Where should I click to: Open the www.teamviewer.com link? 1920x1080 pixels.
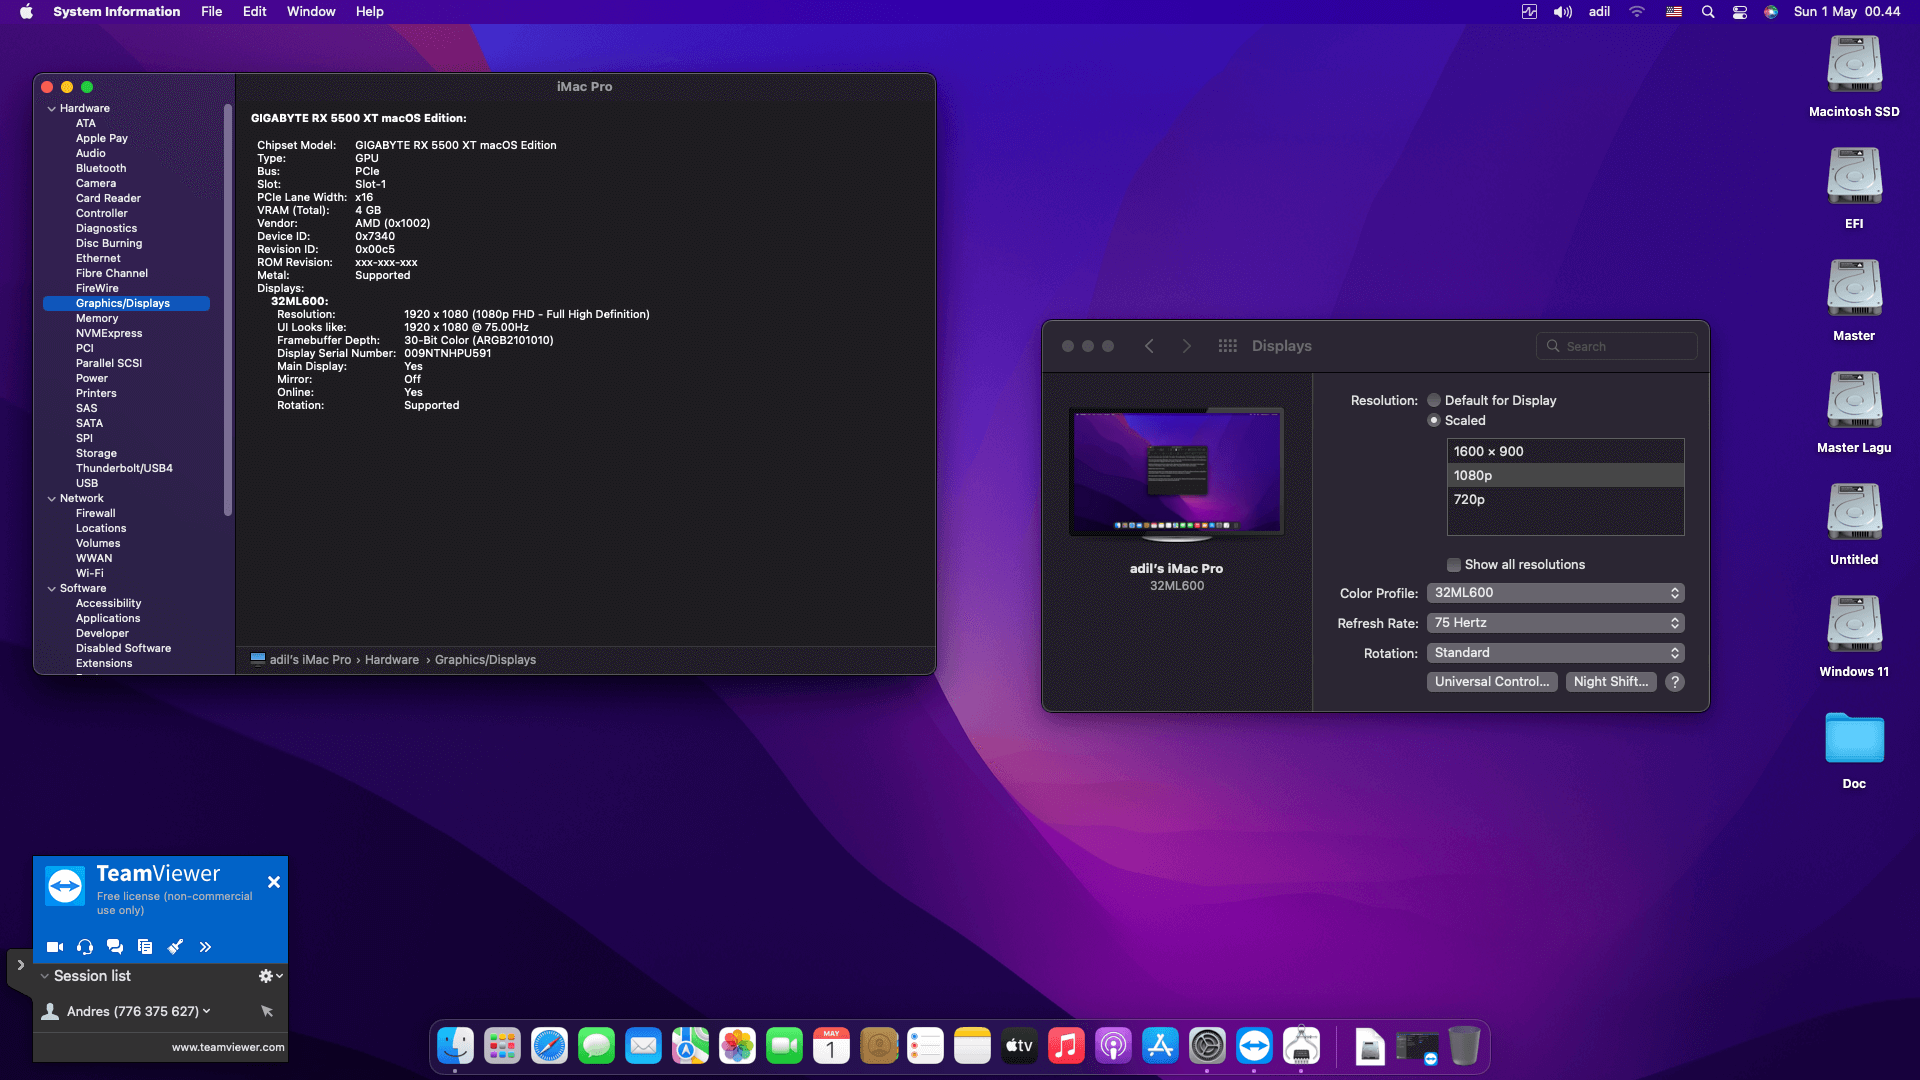tap(228, 1048)
